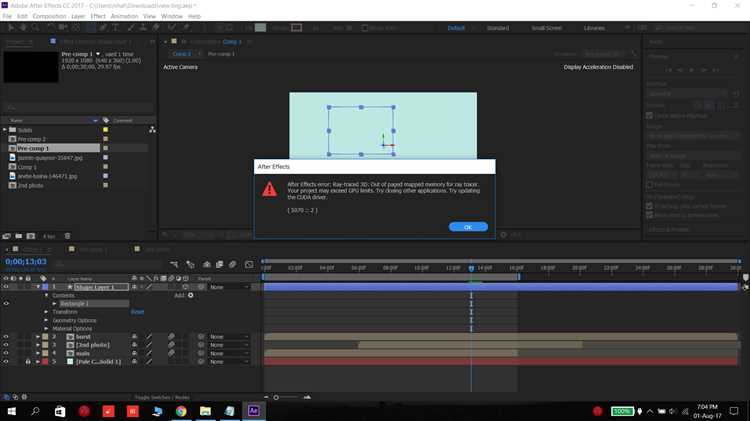Select the Clone Stamp tool
Screen dimensions: 750x421
pos(143,28)
